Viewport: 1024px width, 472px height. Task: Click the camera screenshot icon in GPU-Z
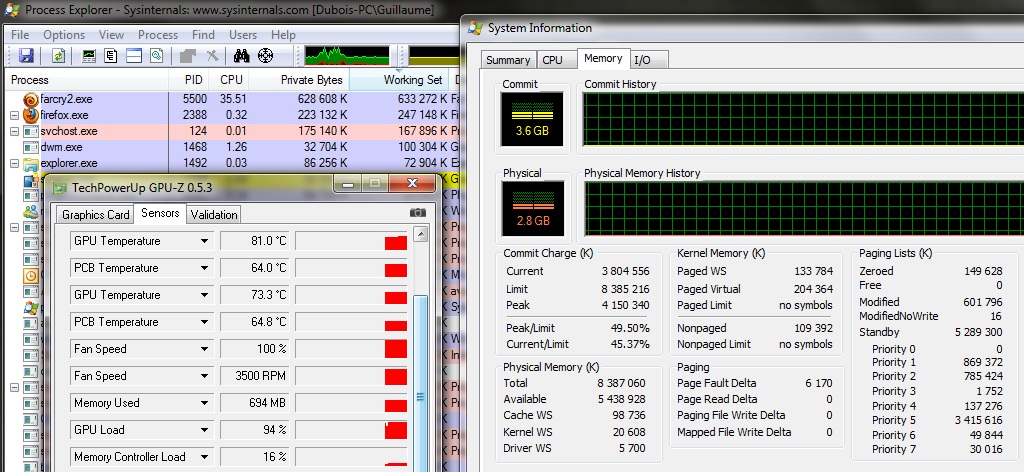pyautogui.click(x=418, y=213)
